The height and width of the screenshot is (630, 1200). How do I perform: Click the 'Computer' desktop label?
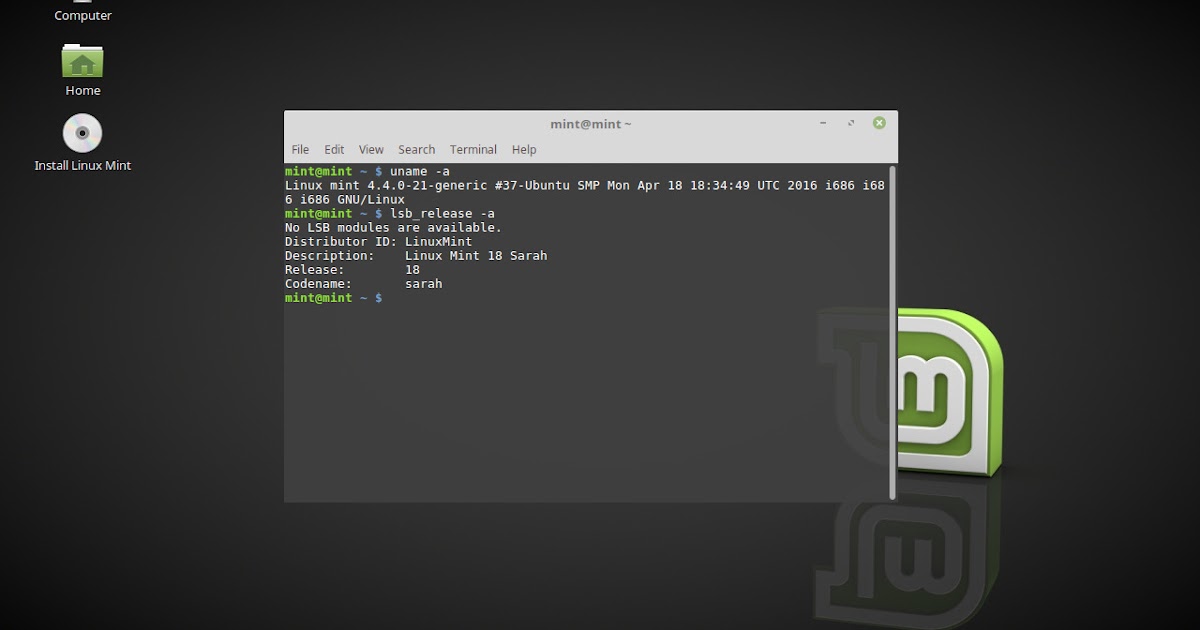[83, 16]
